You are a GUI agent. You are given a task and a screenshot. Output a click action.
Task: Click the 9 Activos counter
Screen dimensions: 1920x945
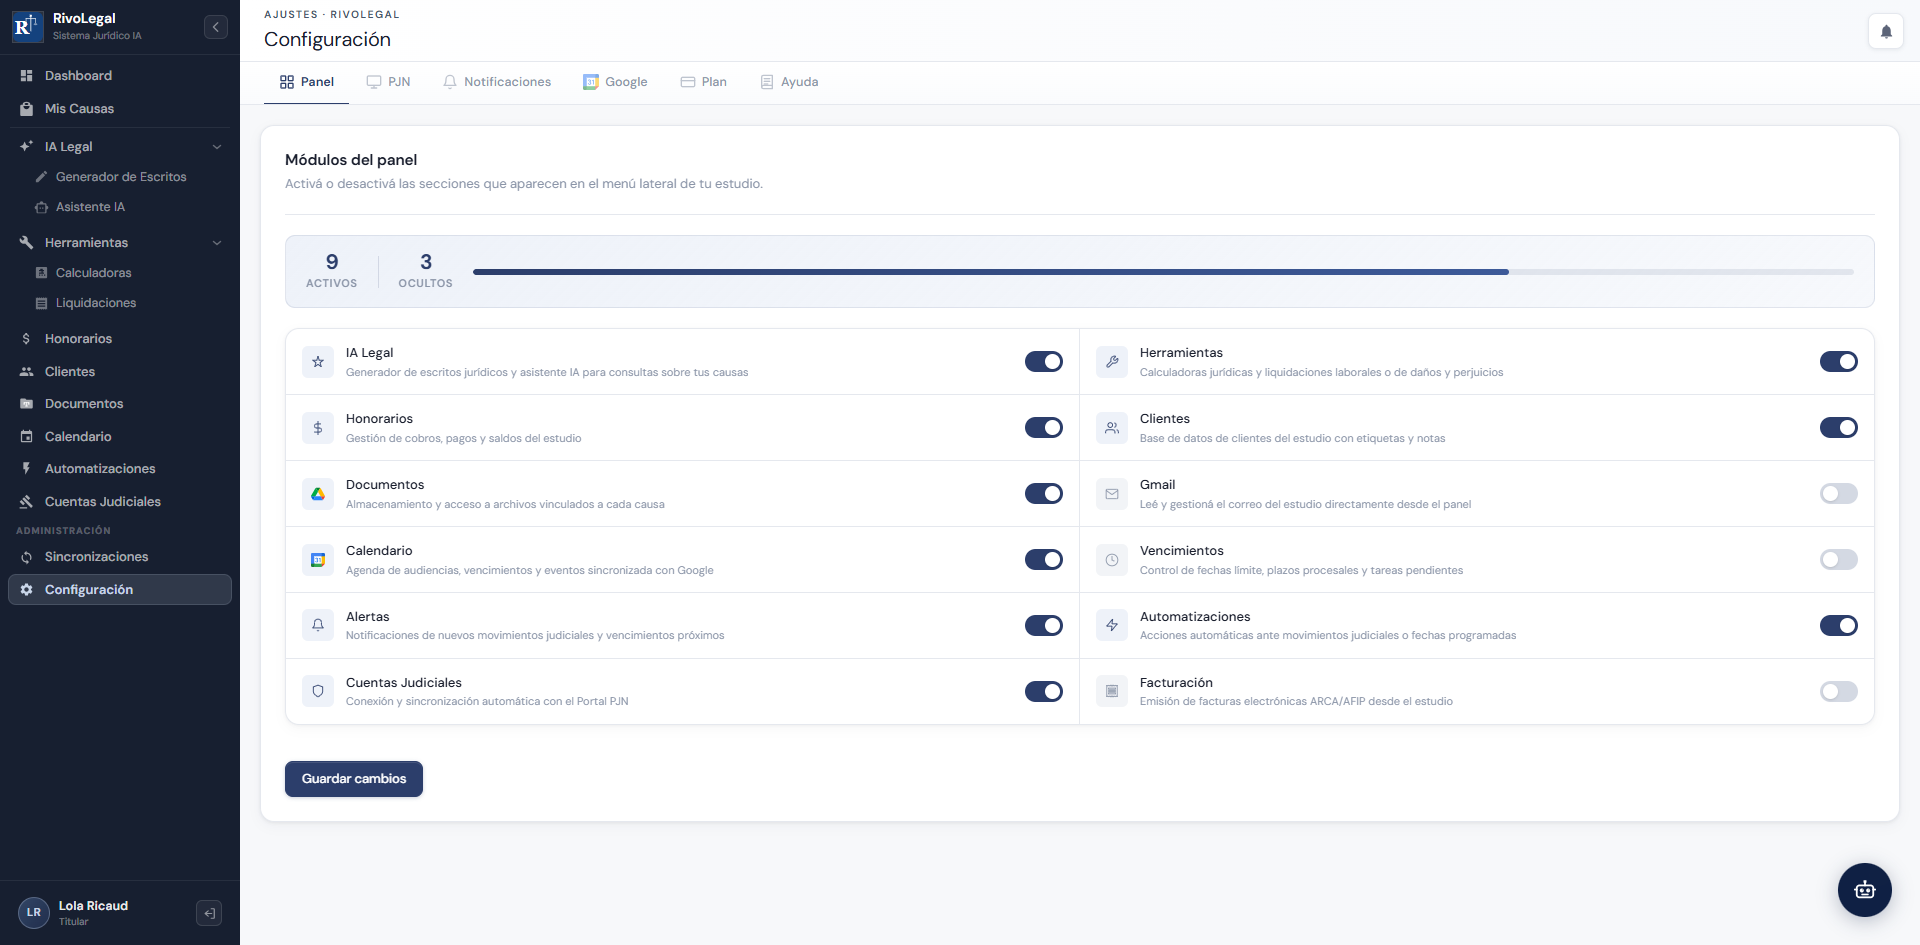[332, 271]
